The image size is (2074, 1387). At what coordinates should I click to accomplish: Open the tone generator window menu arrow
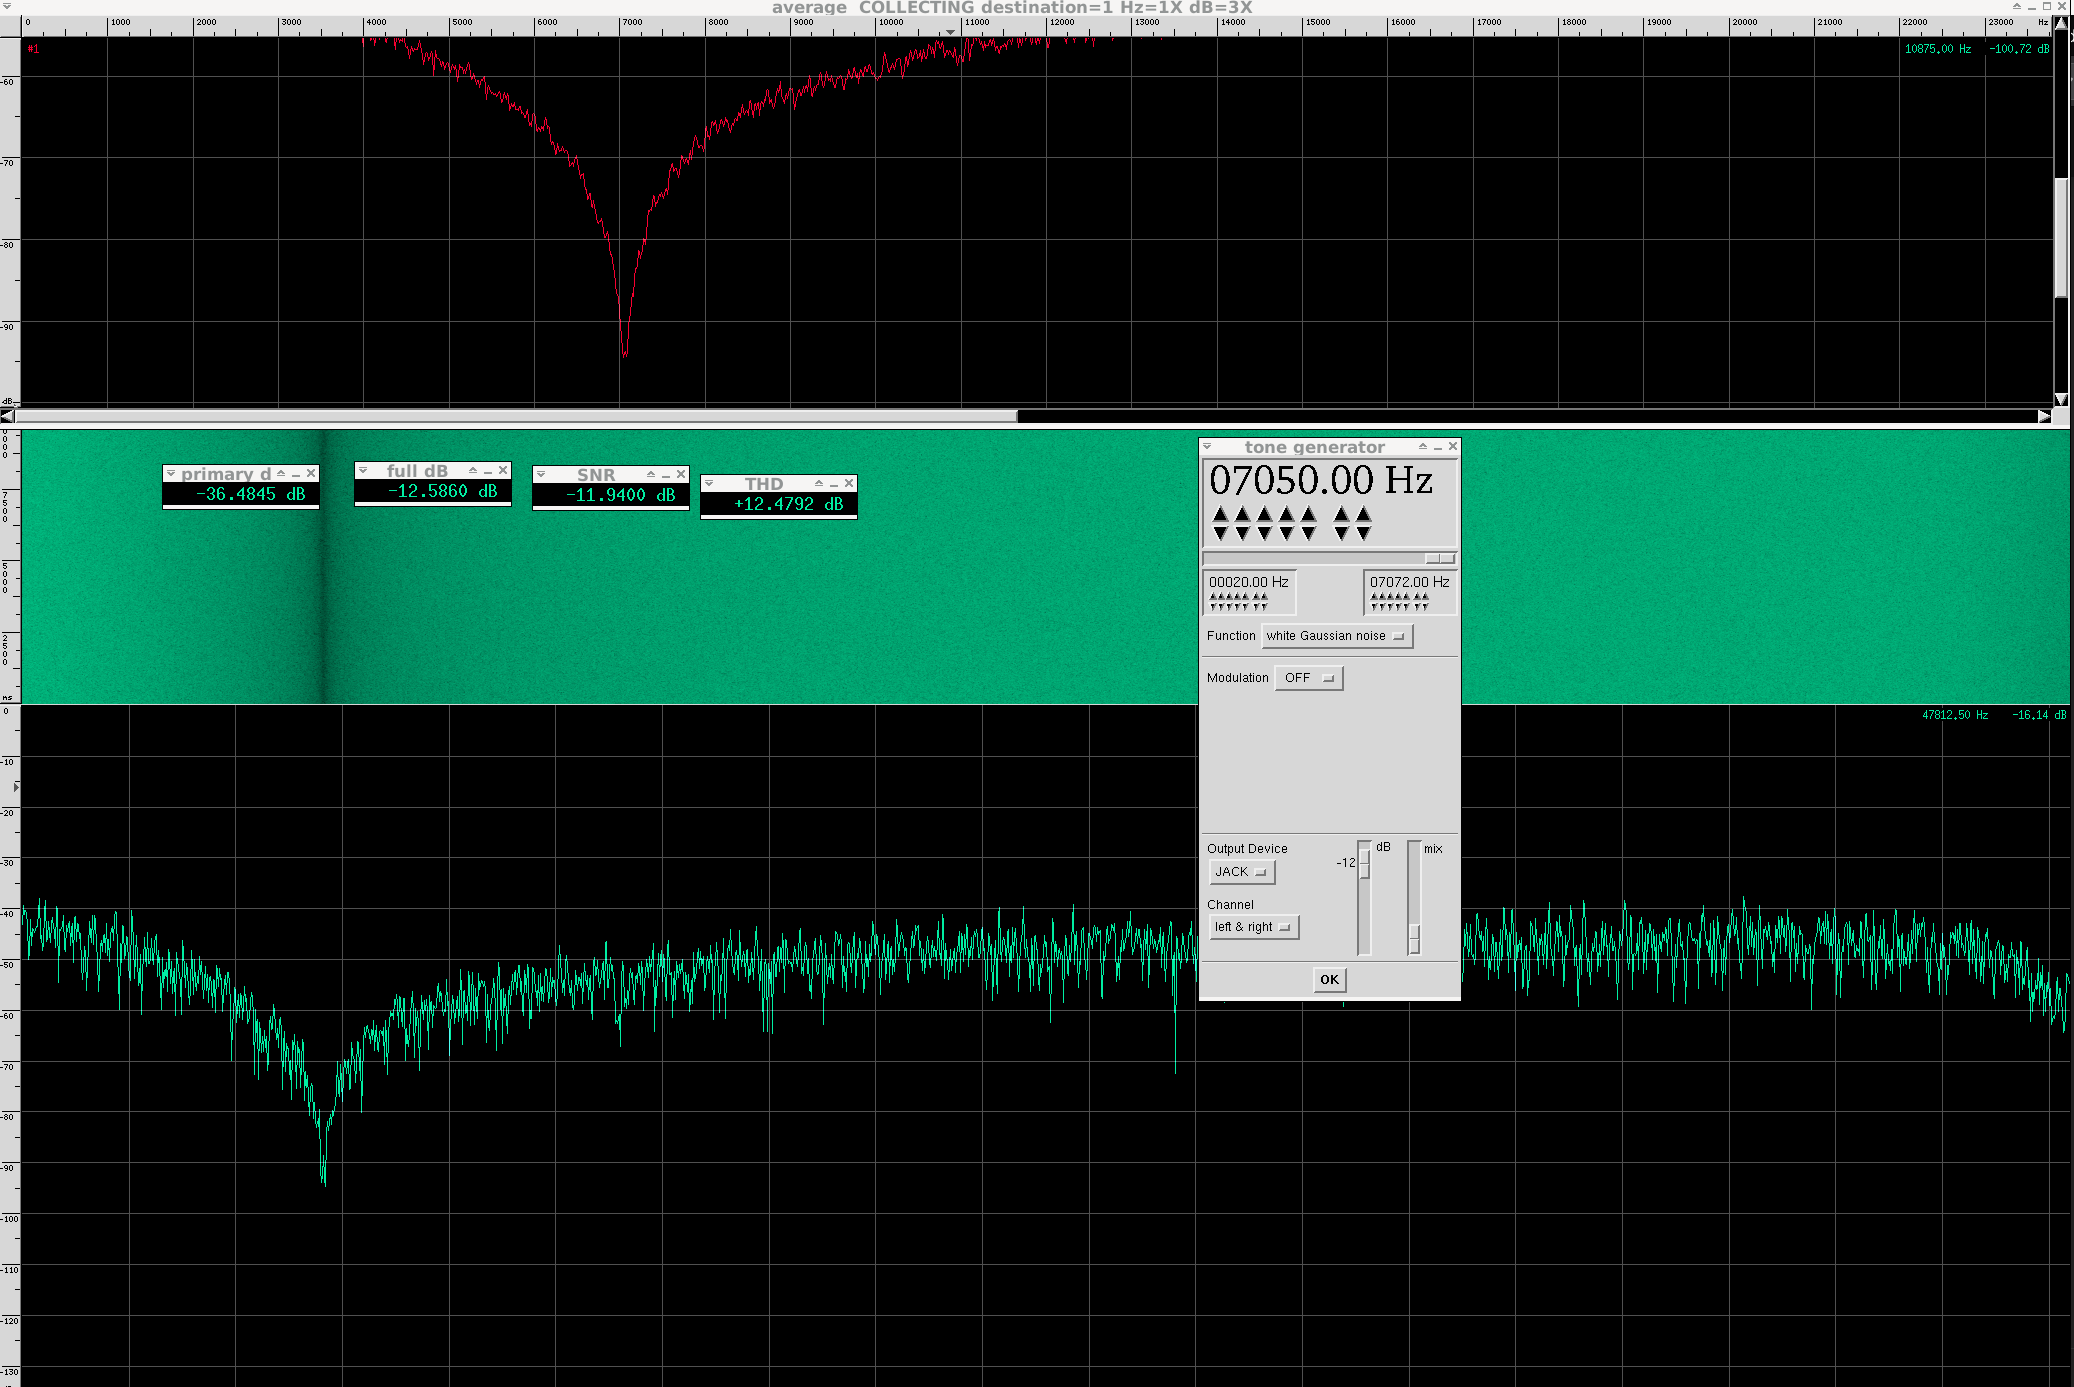[x=1208, y=447]
